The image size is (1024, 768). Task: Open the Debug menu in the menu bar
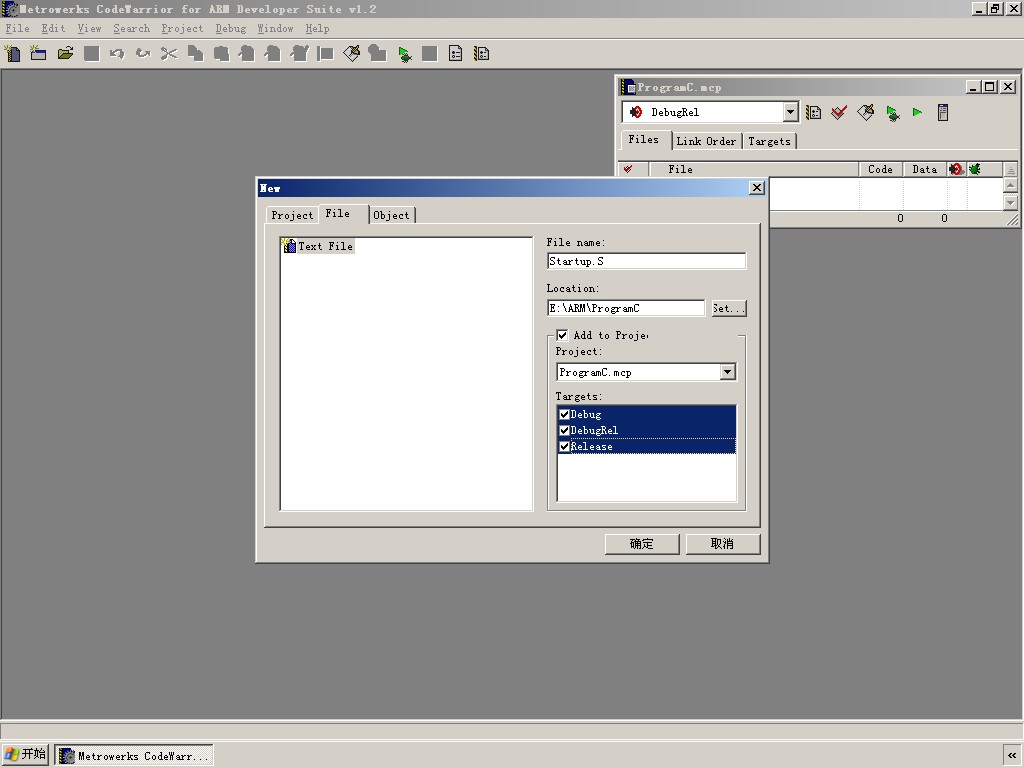click(x=231, y=28)
